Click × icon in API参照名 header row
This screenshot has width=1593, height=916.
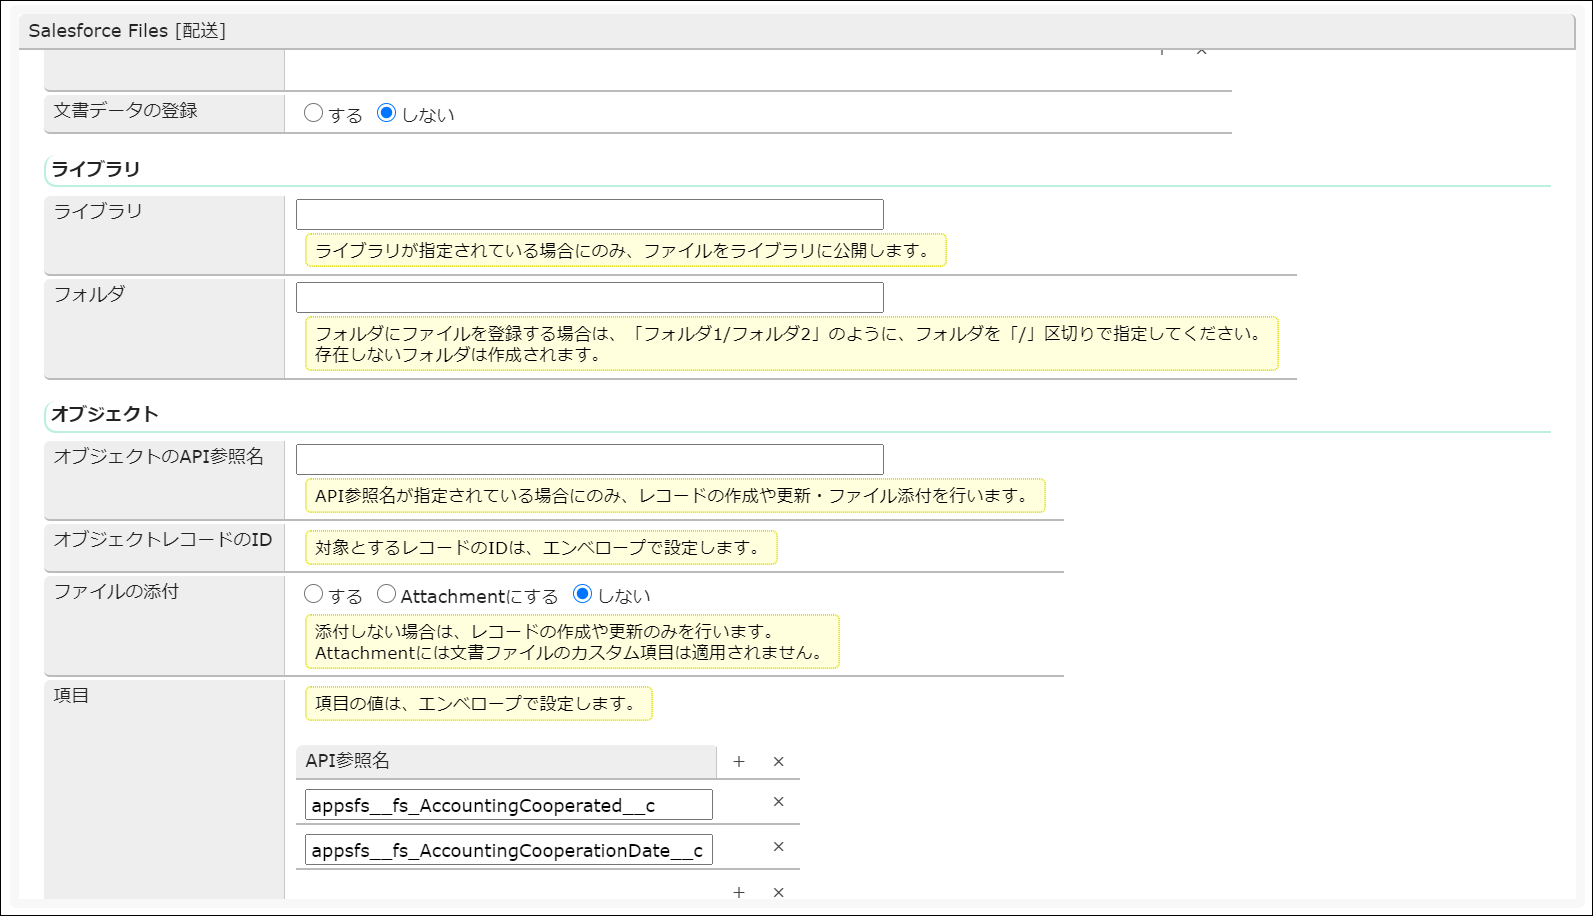(x=778, y=762)
